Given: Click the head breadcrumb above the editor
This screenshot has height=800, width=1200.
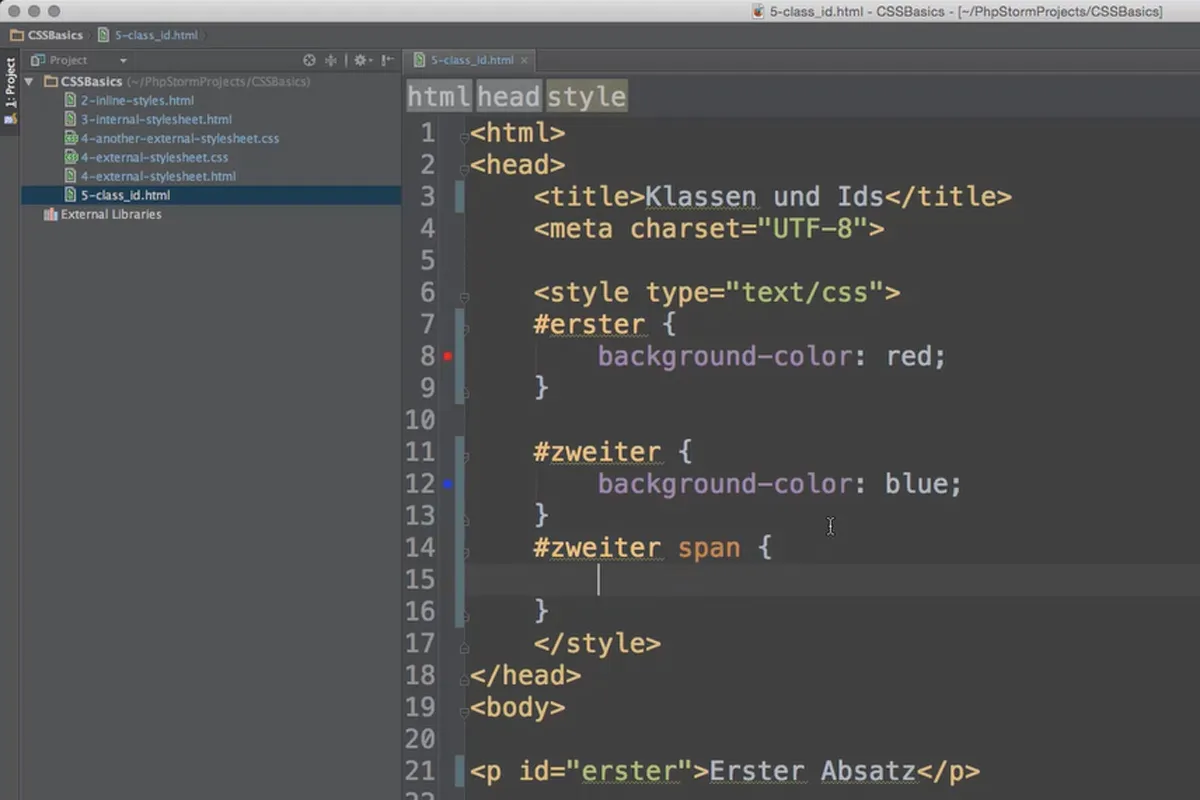Looking at the screenshot, I should coord(509,96).
